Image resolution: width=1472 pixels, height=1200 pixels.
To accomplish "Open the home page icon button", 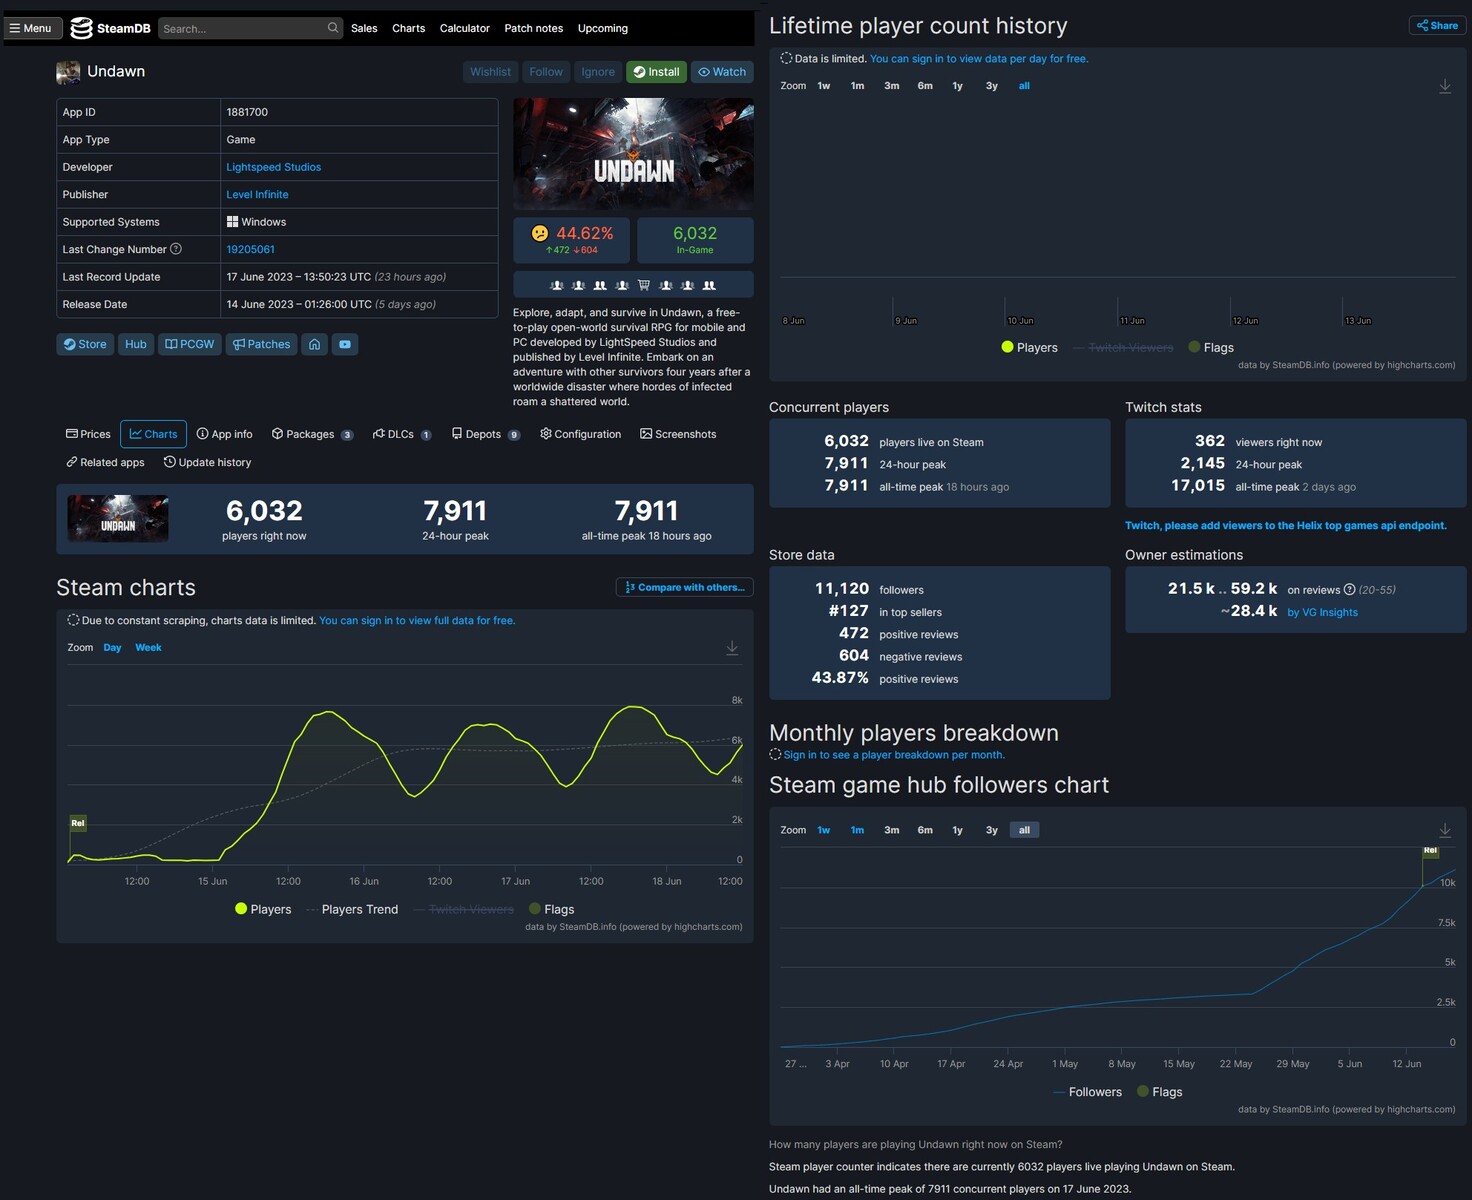I will click(x=315, y=344).
